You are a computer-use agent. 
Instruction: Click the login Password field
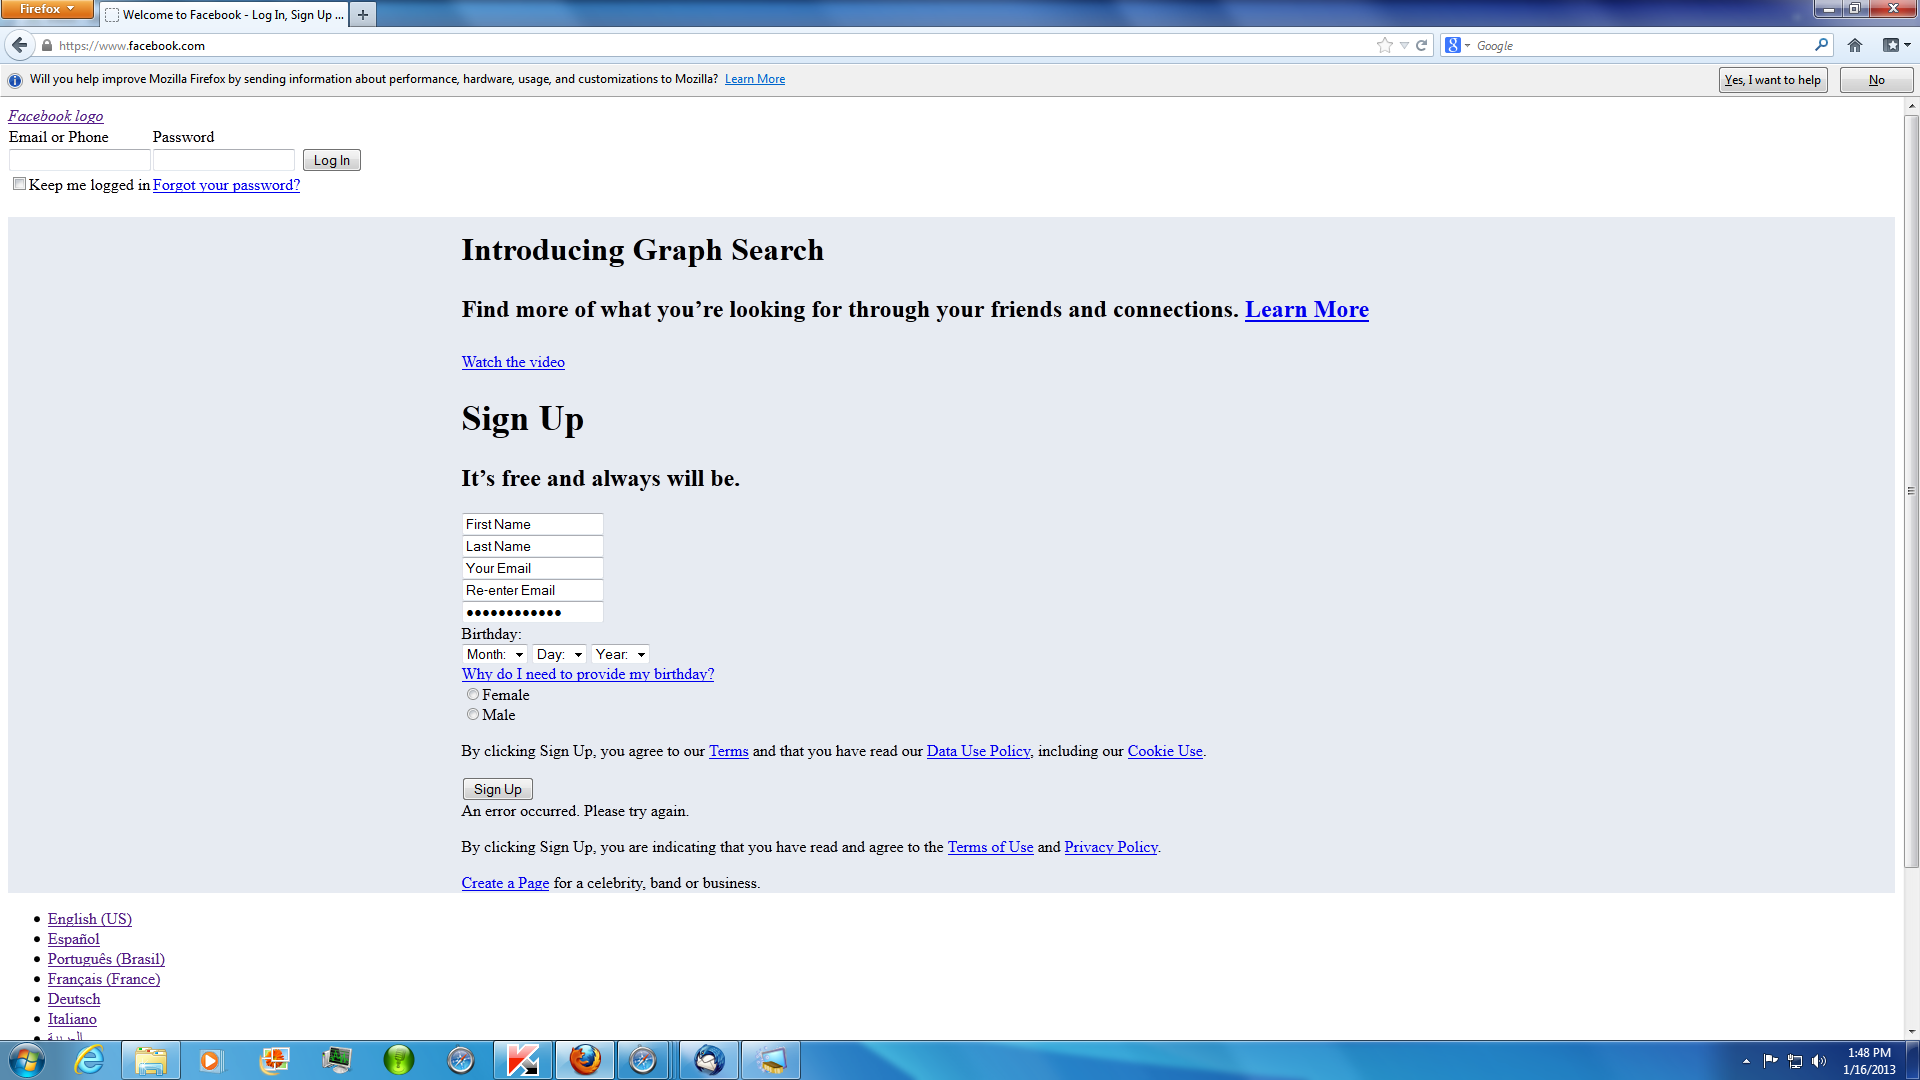click(x=224, y=160)
